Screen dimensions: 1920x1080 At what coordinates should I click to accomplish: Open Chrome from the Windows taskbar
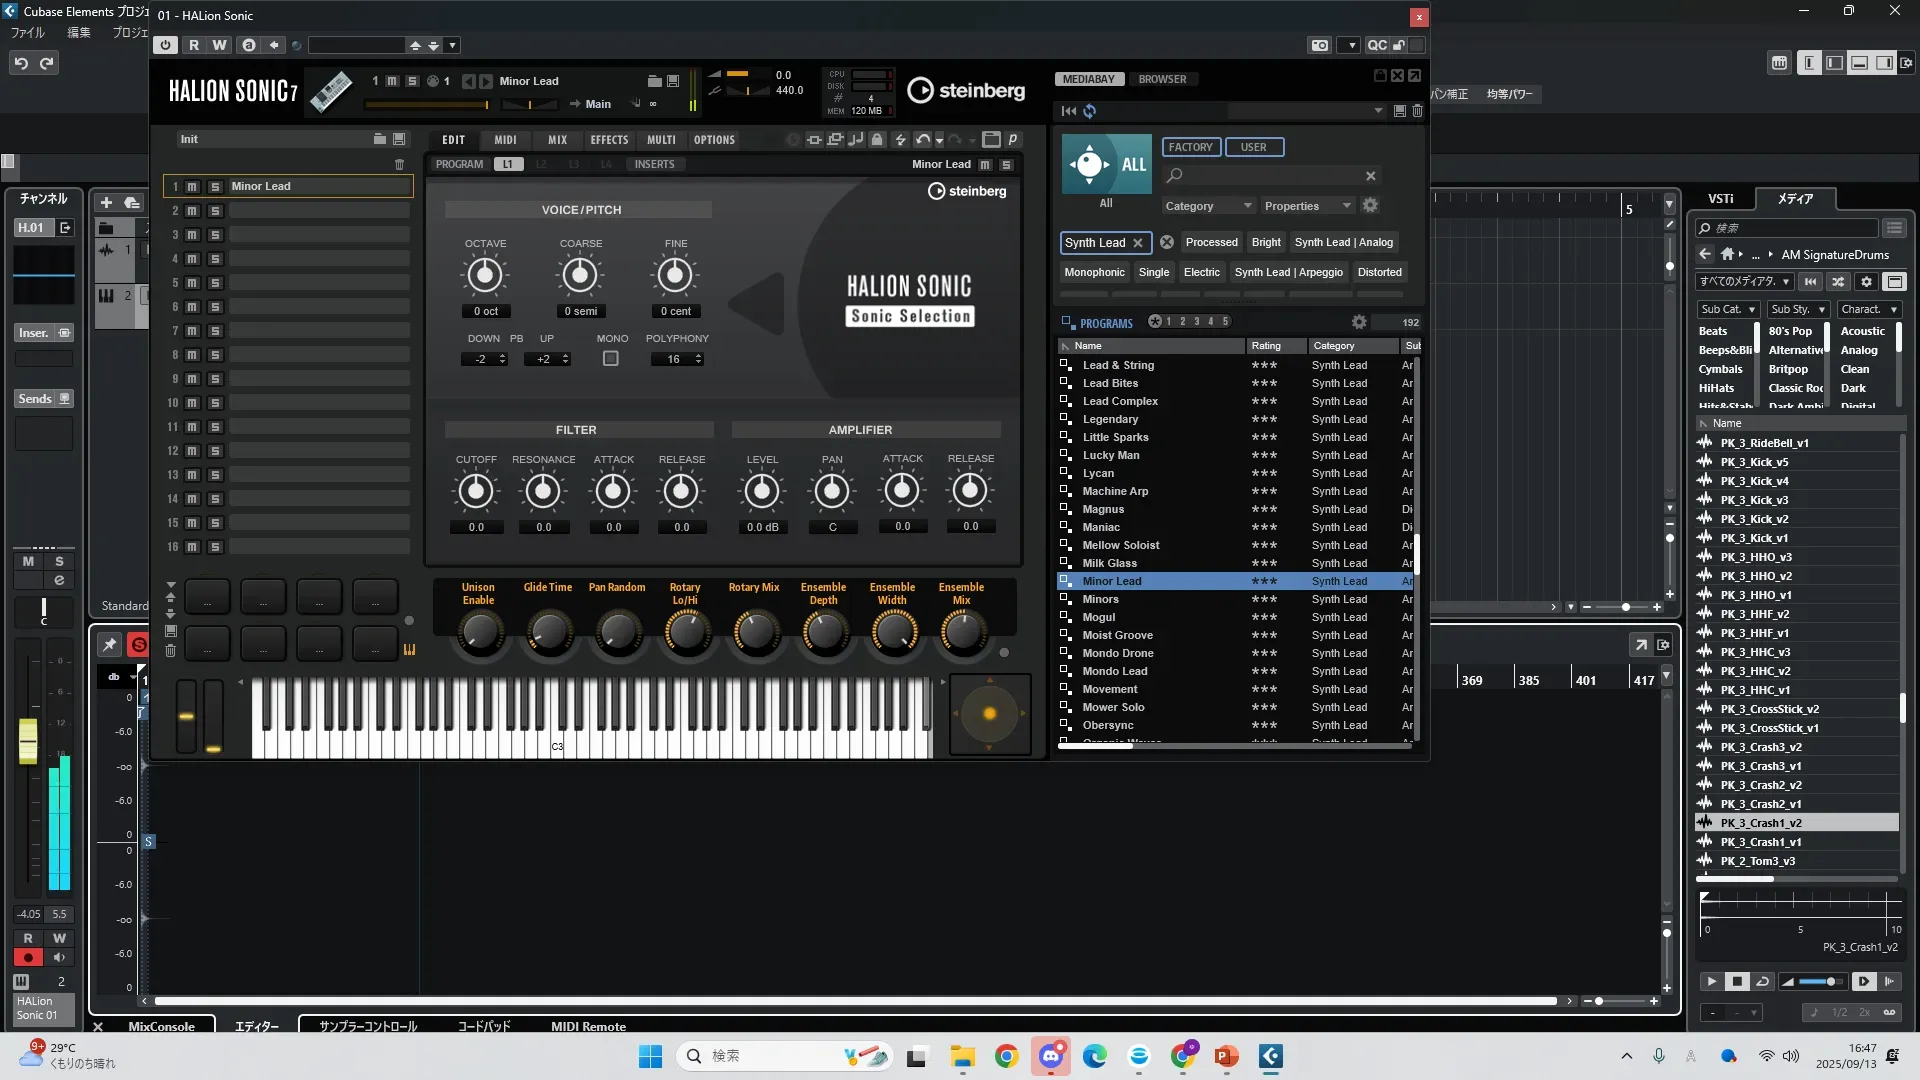(1006, 1056)
